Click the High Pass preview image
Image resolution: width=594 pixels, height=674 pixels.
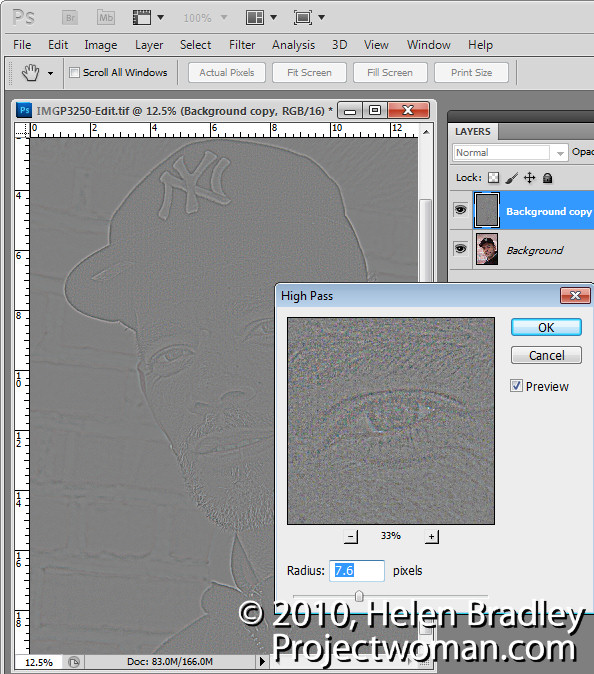pos(391,421)
